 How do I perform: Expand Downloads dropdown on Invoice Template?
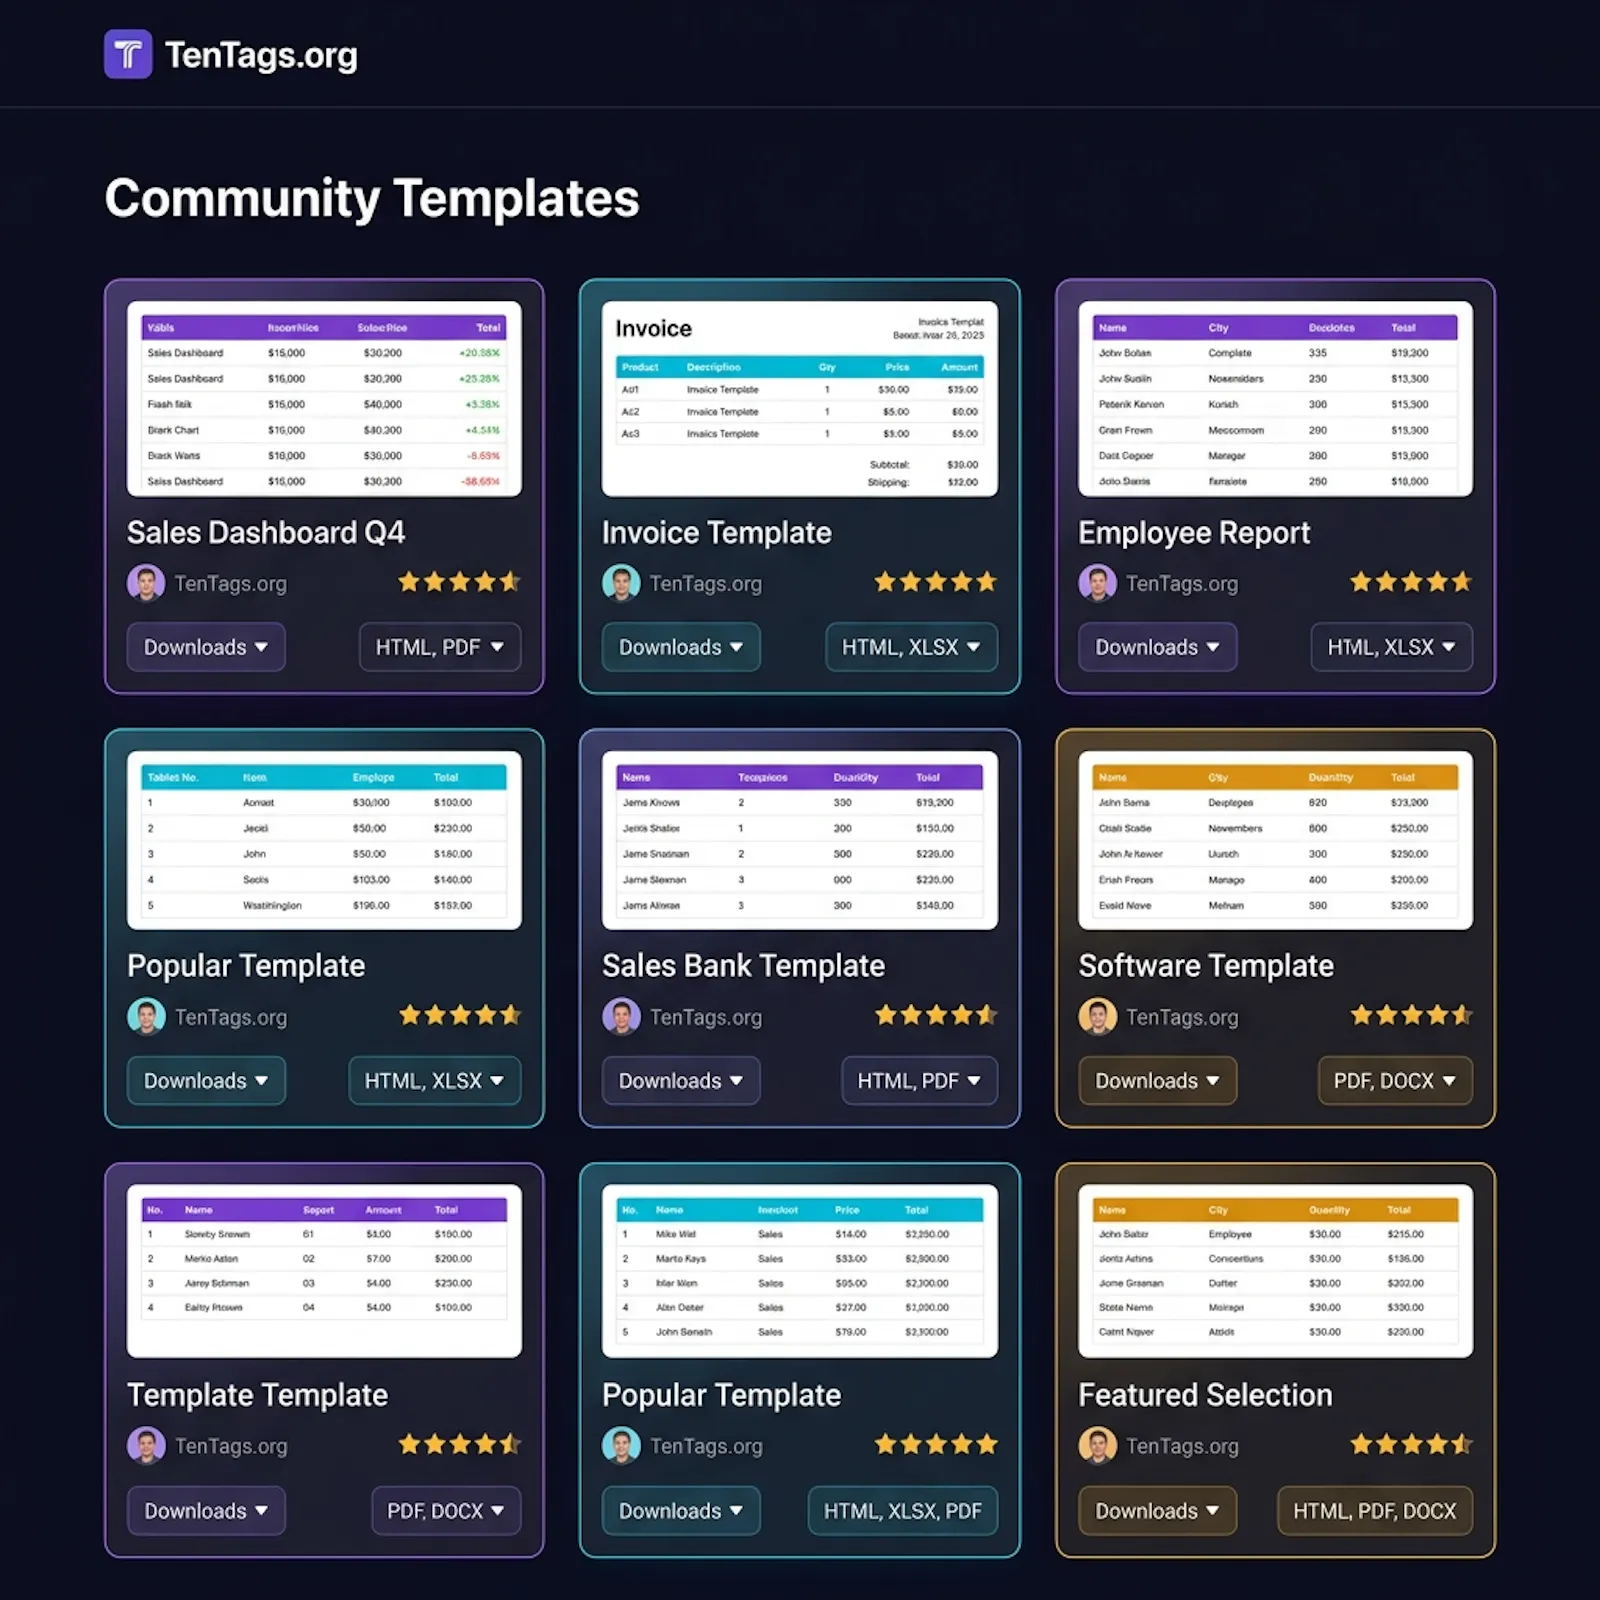click(x=681, y=647)
